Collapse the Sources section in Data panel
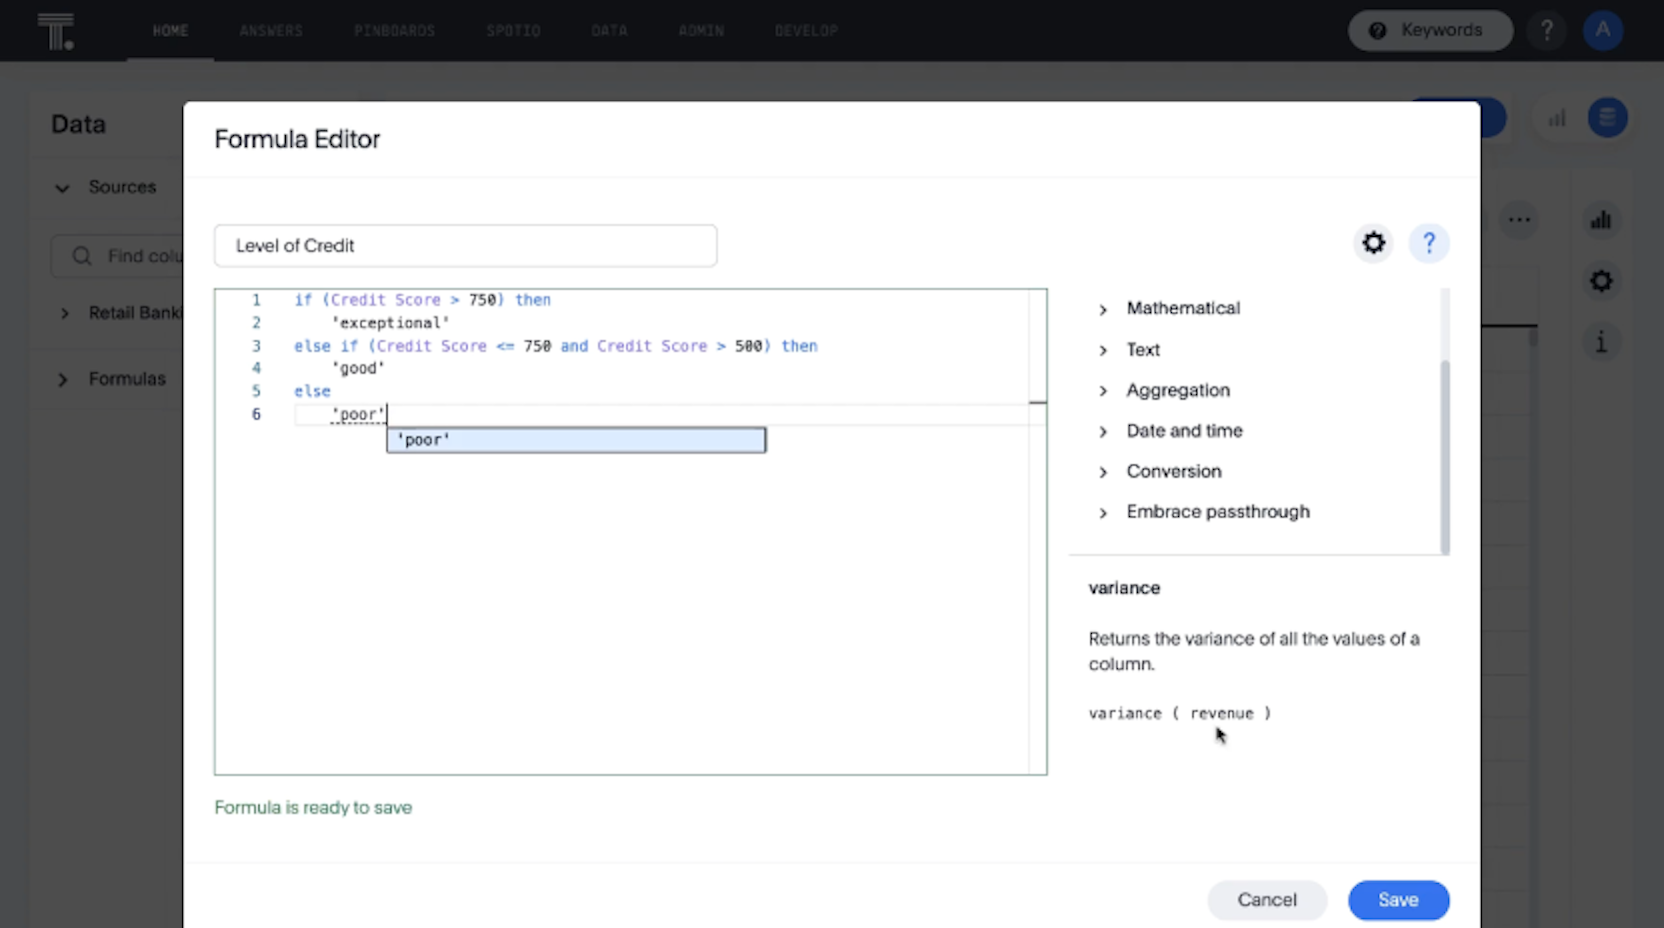Viewport: 1664px width, 928px height. click(x=62, y=188)
